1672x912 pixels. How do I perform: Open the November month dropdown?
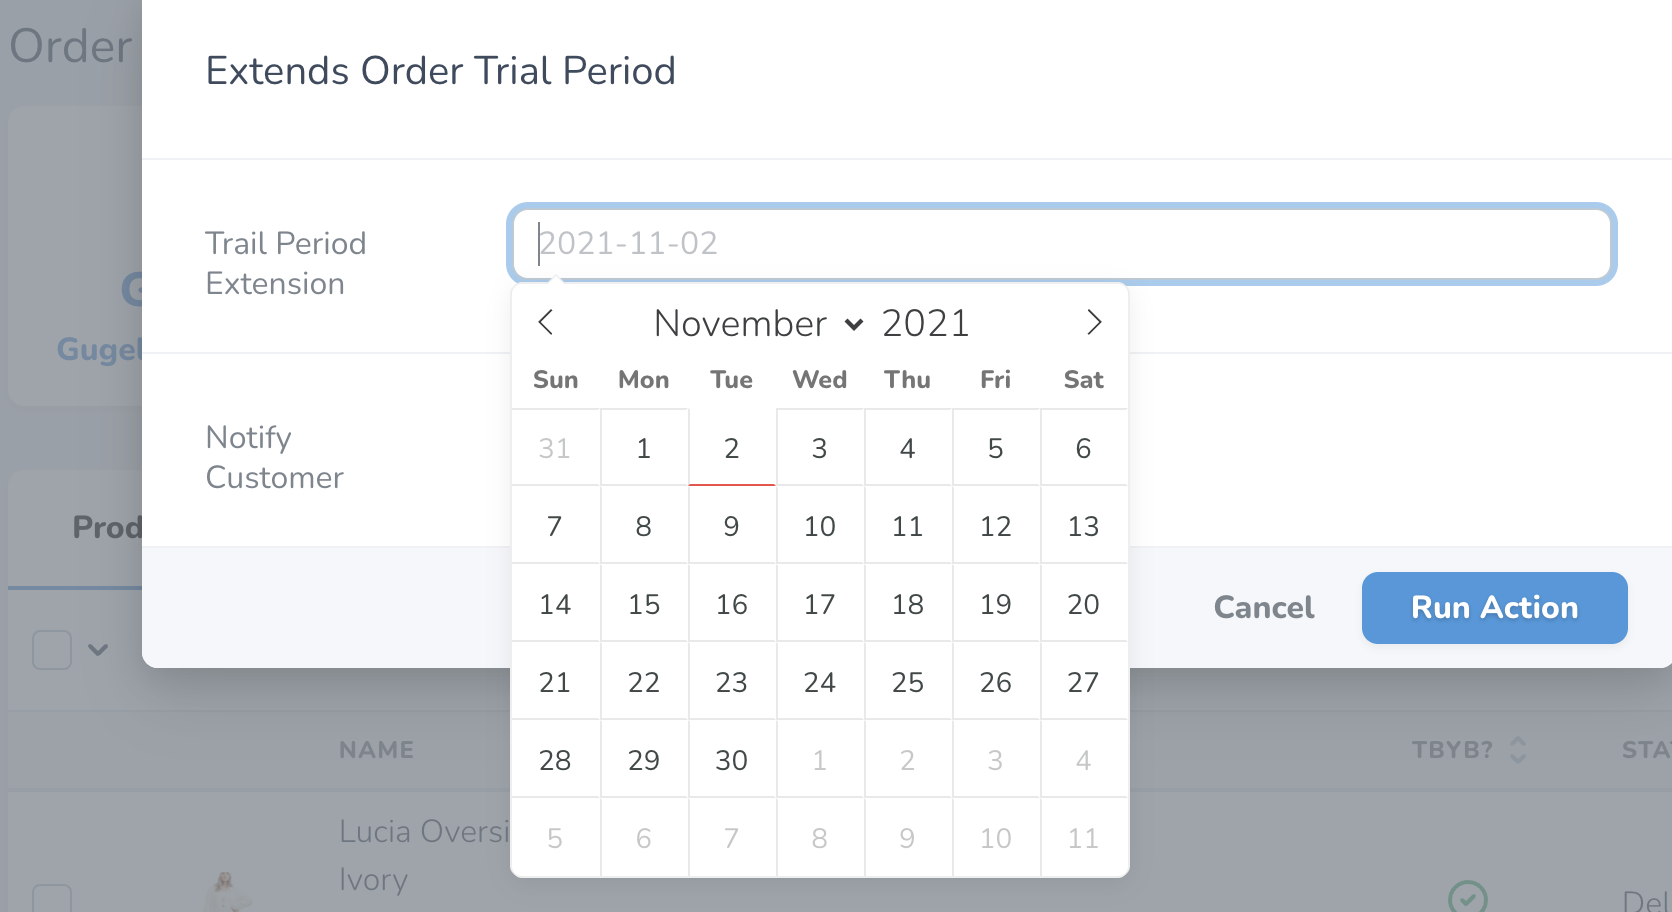[x=757, y=323]
